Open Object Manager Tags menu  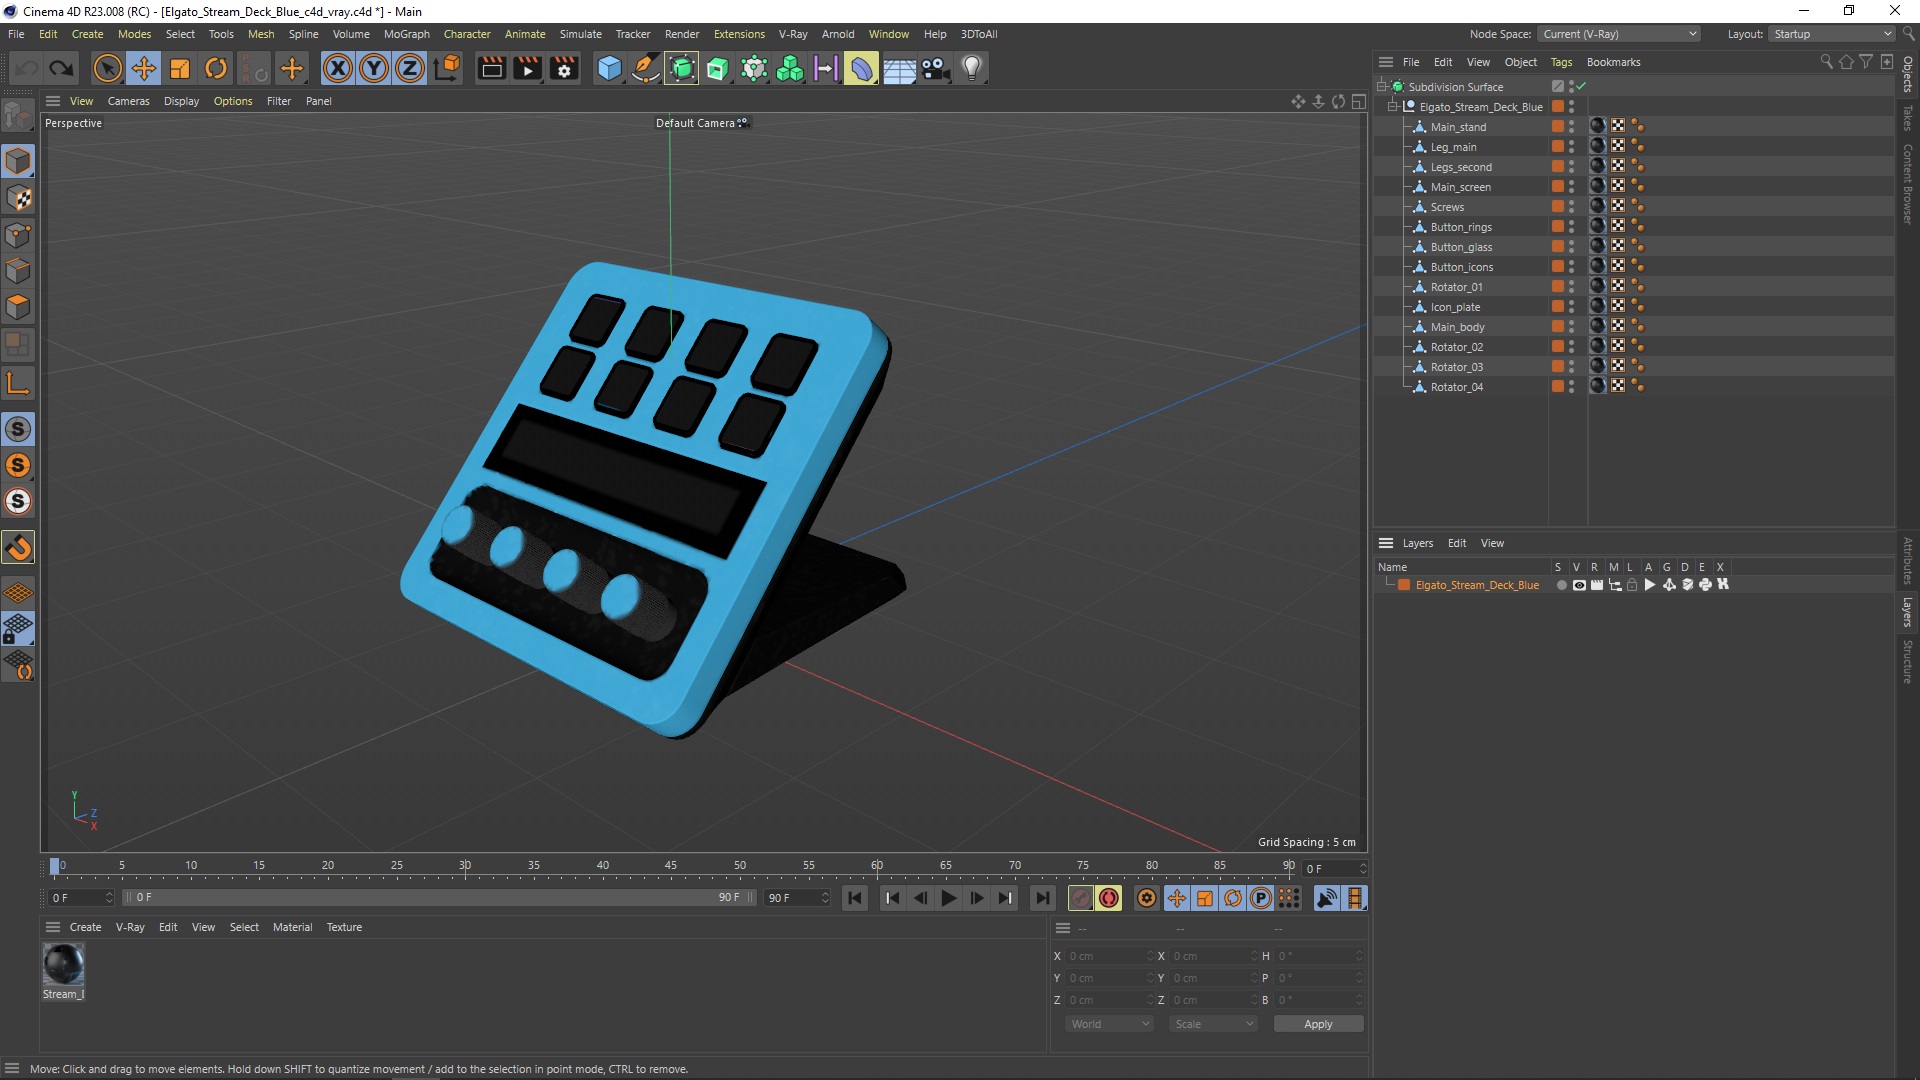(1561, 62)
